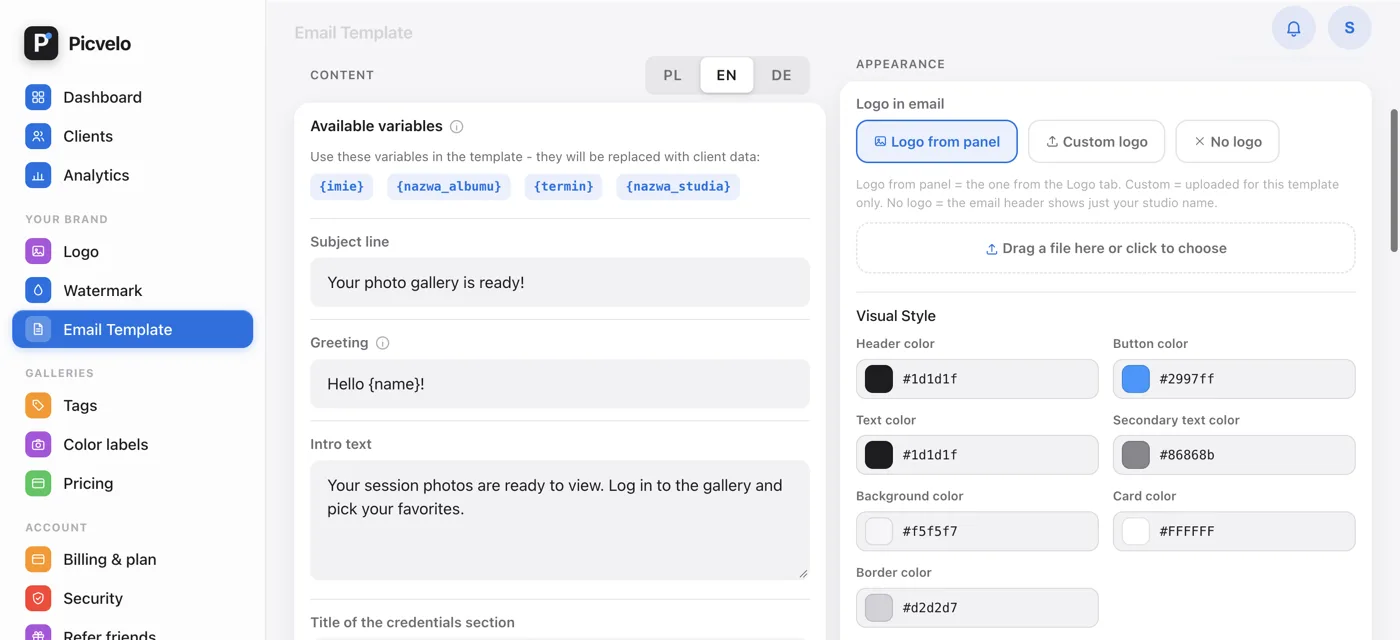Click the Analytics bar chart icon
1400x640 pixels.
(38, 175)
